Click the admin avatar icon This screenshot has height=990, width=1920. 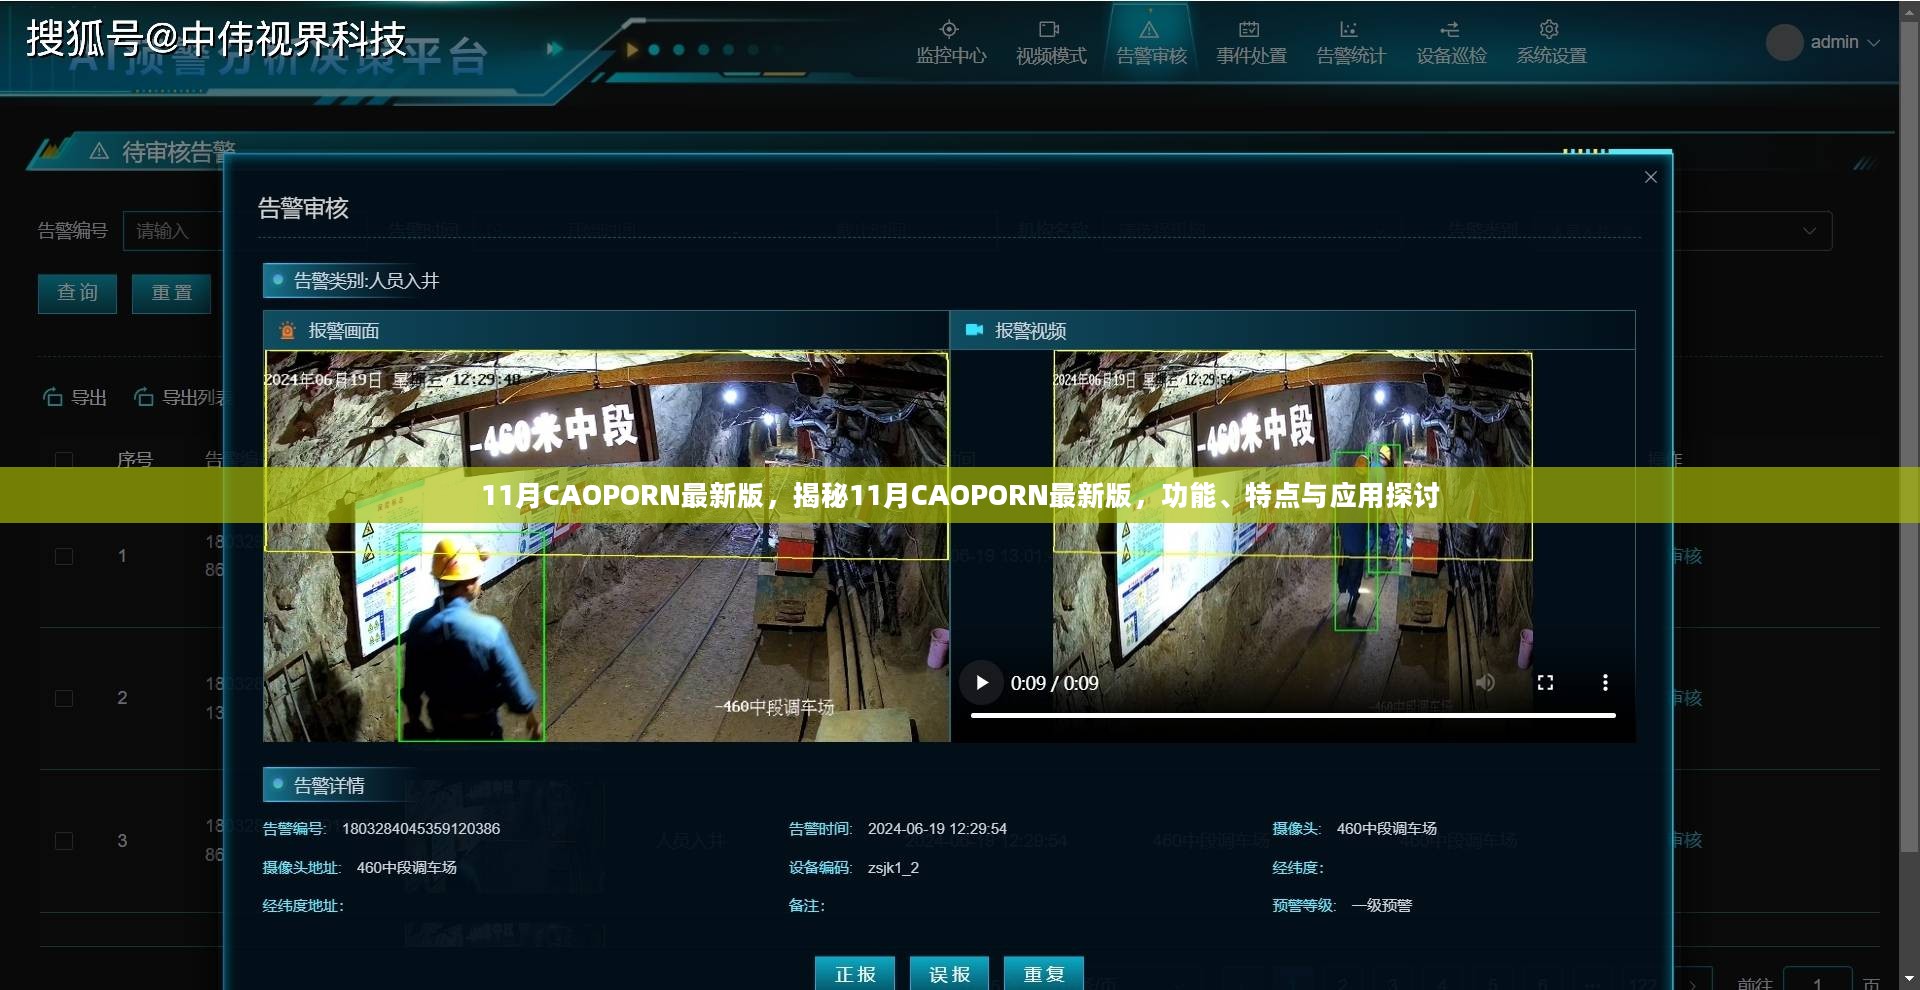pyautogui.click(x=1784, y=42)
